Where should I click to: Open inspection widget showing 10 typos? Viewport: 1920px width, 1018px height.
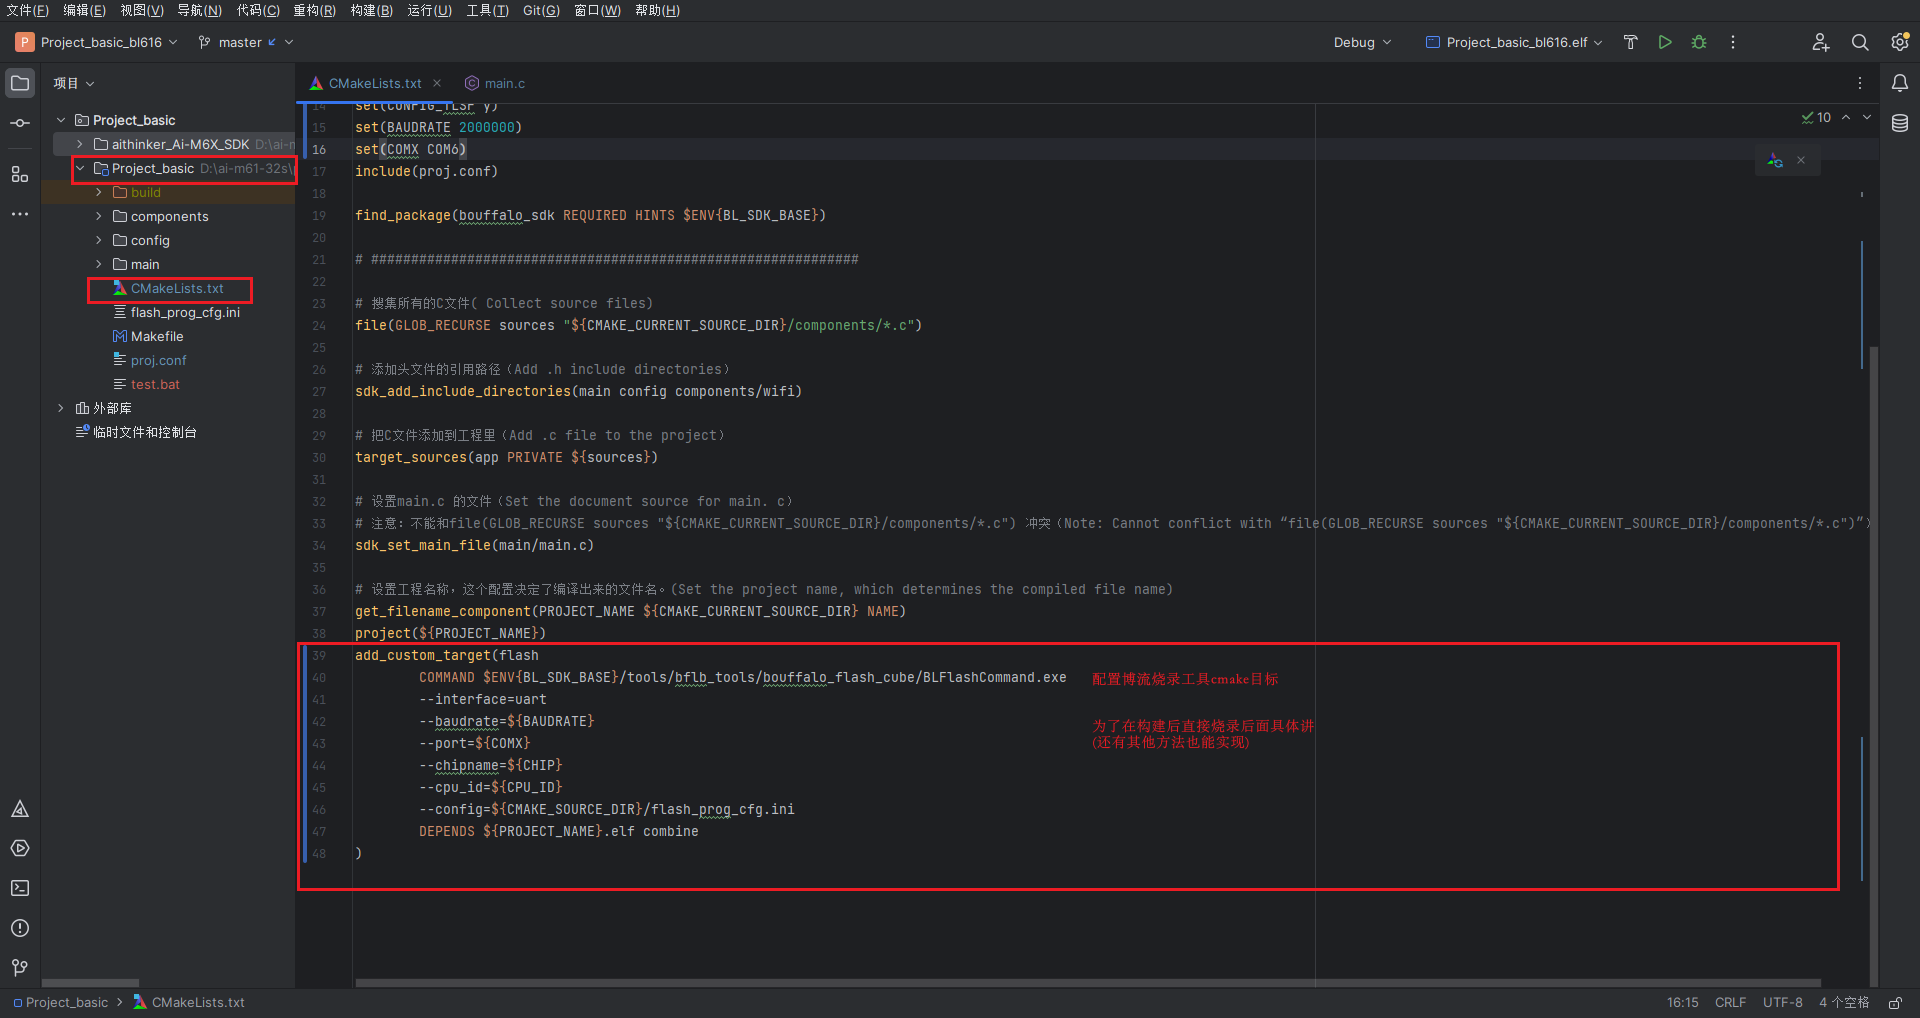click(1816, 117)
